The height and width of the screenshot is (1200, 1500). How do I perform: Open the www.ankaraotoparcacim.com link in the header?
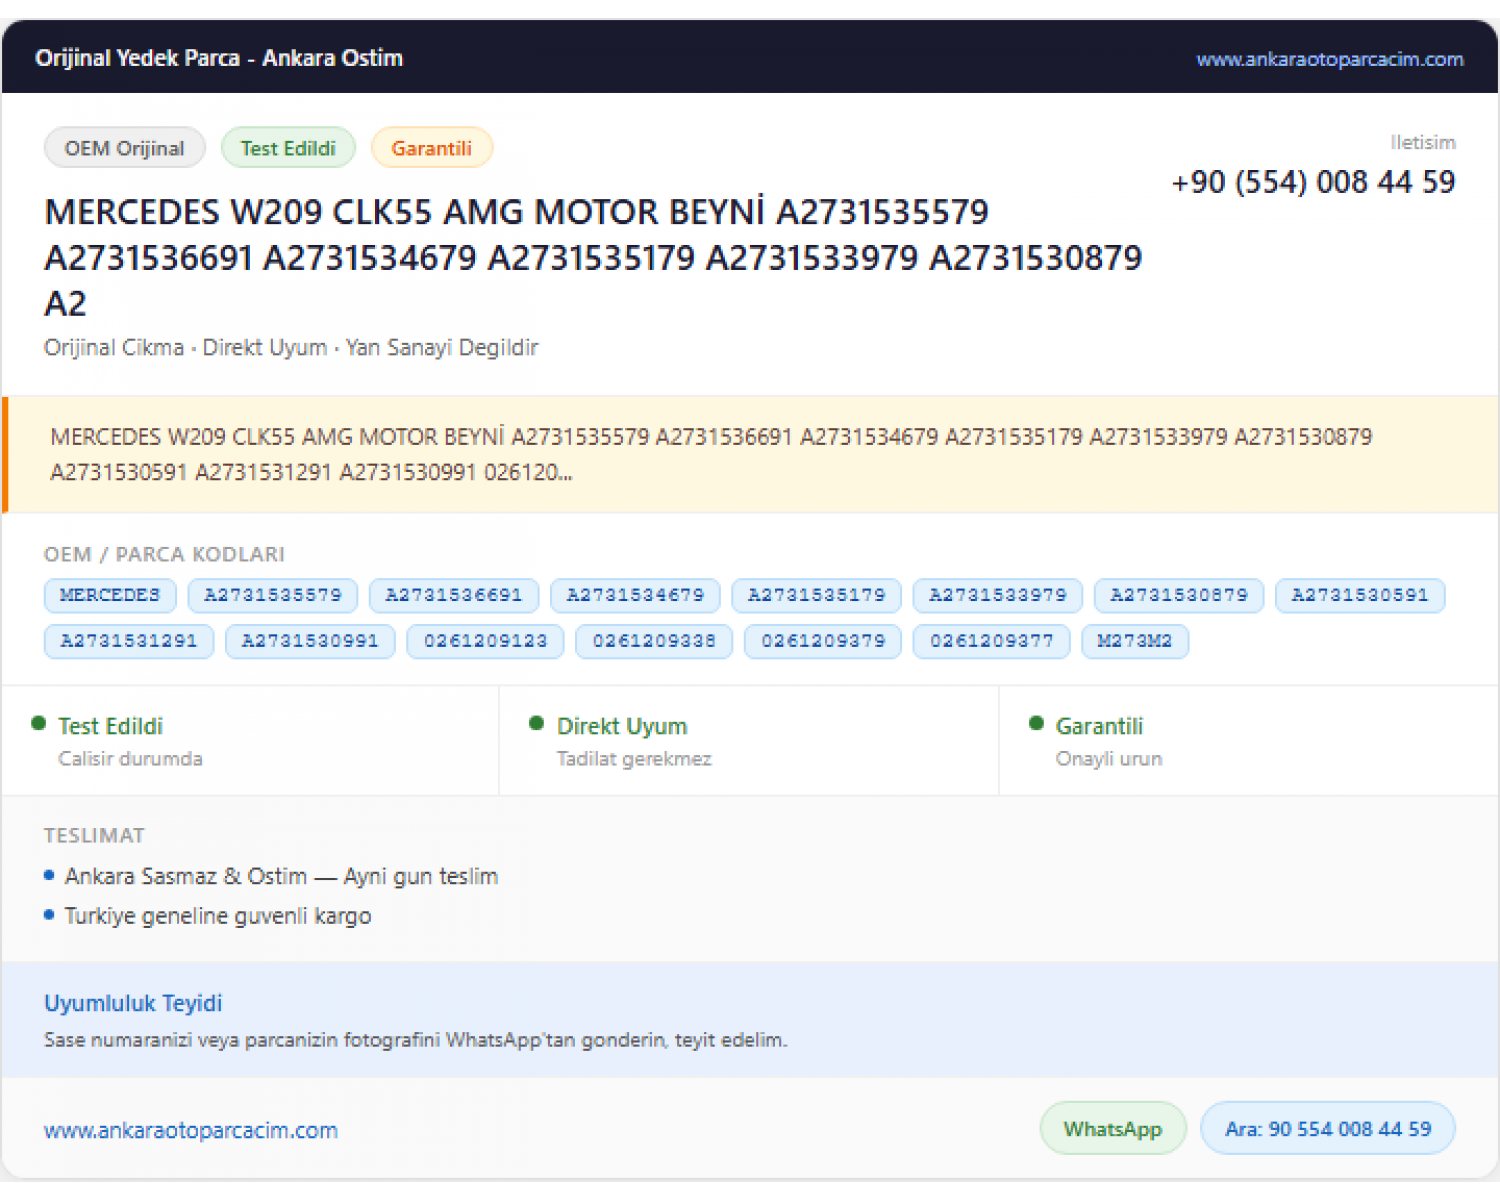[x=1330, y=59]
